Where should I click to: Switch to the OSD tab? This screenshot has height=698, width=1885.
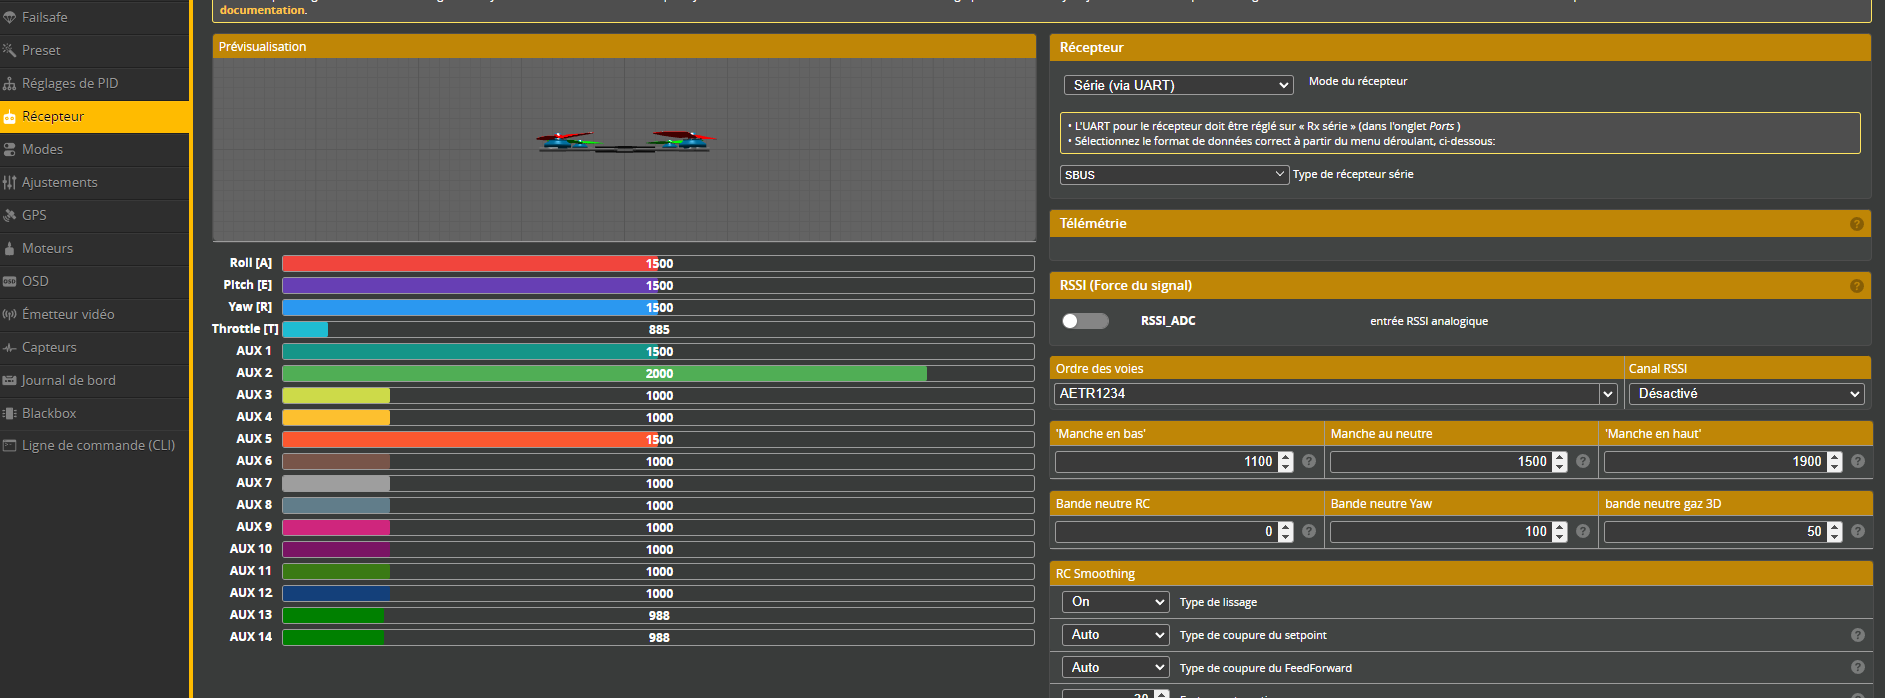(35, 281)
